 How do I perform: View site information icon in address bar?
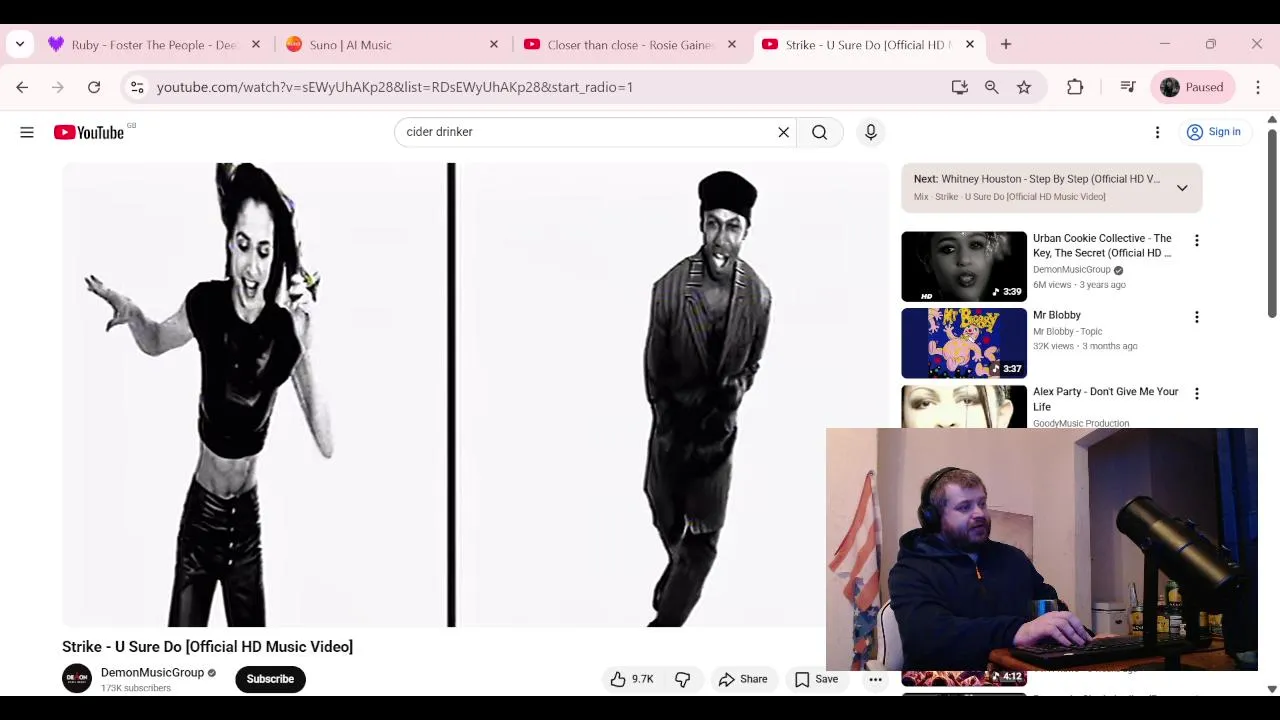tap(137, 87)
